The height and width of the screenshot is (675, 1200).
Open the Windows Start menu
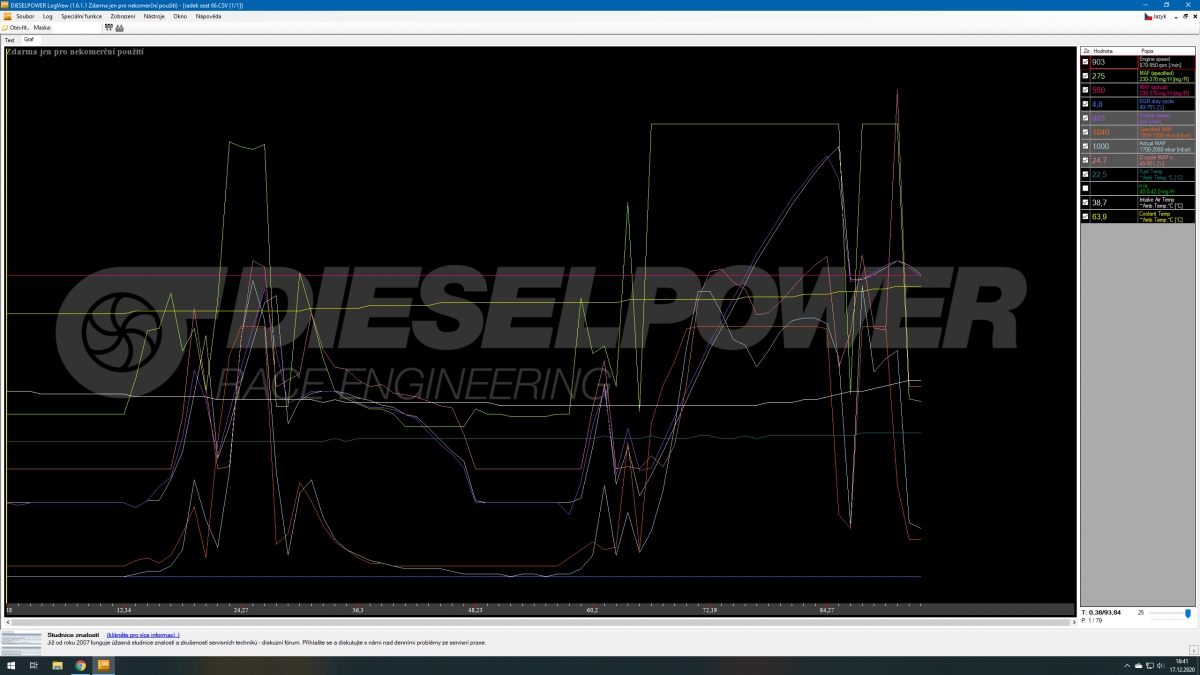pos(11,665)
